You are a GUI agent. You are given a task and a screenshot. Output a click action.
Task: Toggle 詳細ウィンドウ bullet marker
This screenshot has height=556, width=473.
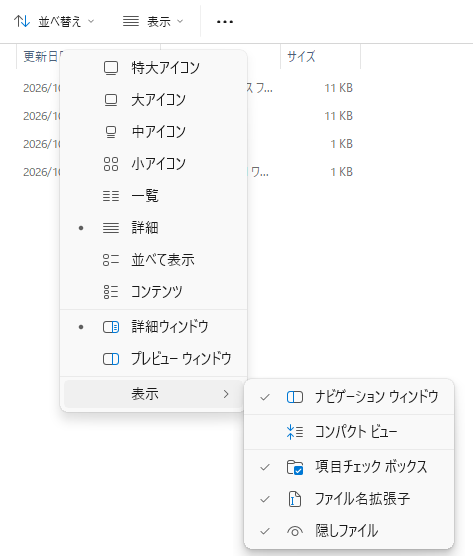click(x=81, y=327)
